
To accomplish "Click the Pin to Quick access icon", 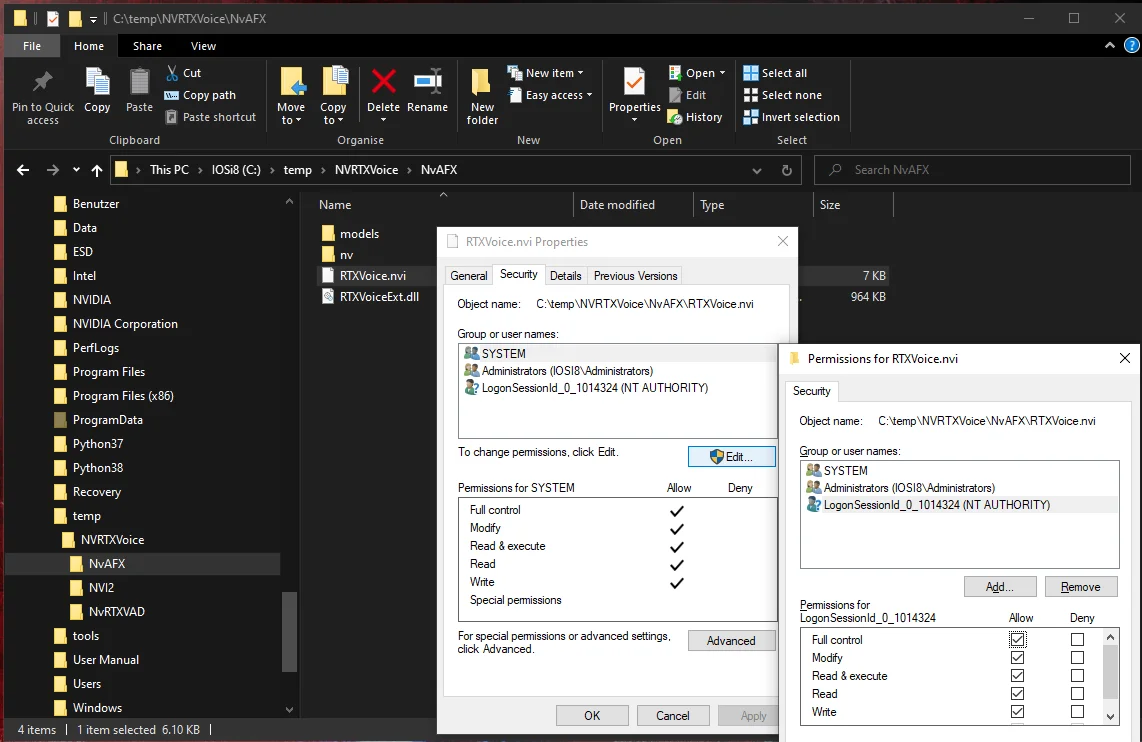I will click(x=42, y=82).
